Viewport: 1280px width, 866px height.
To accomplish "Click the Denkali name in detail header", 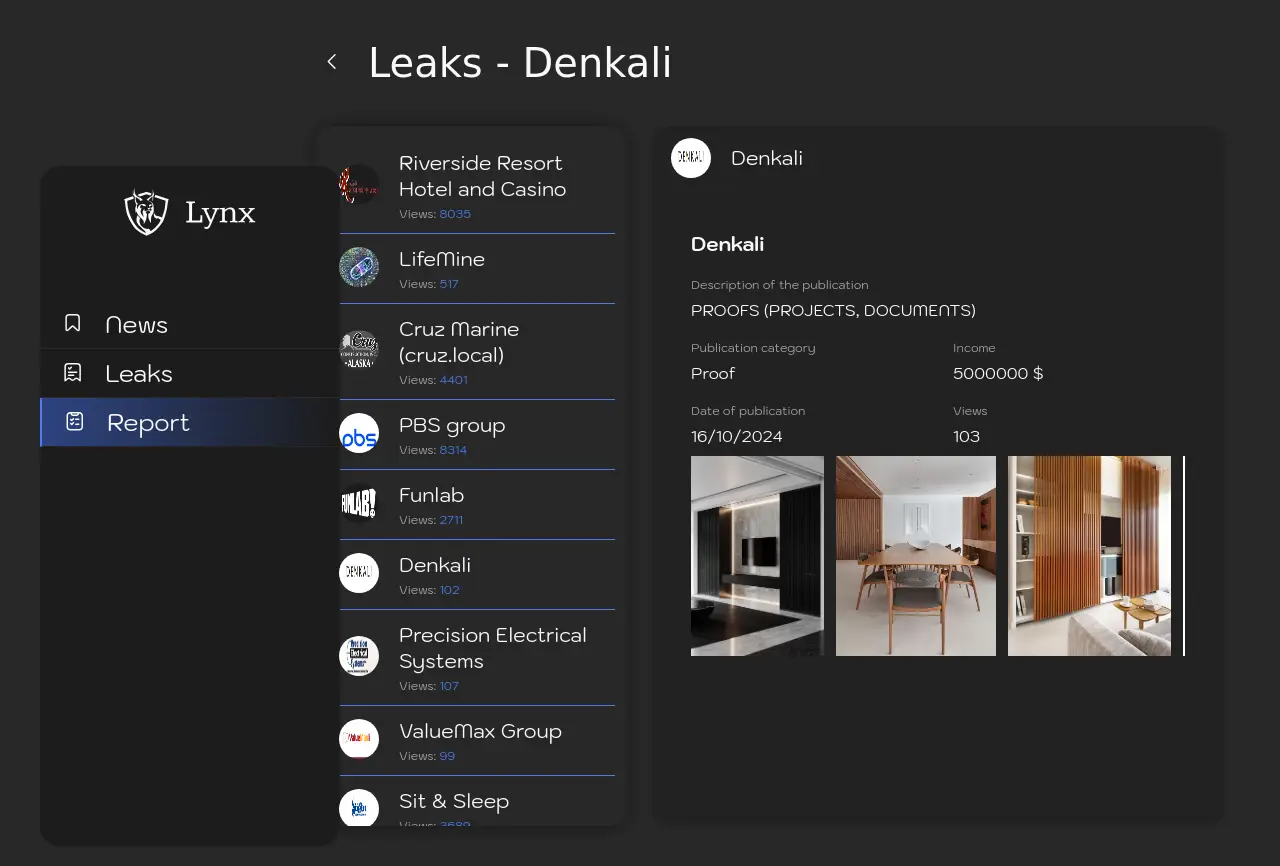I will [x=767, y=158].
